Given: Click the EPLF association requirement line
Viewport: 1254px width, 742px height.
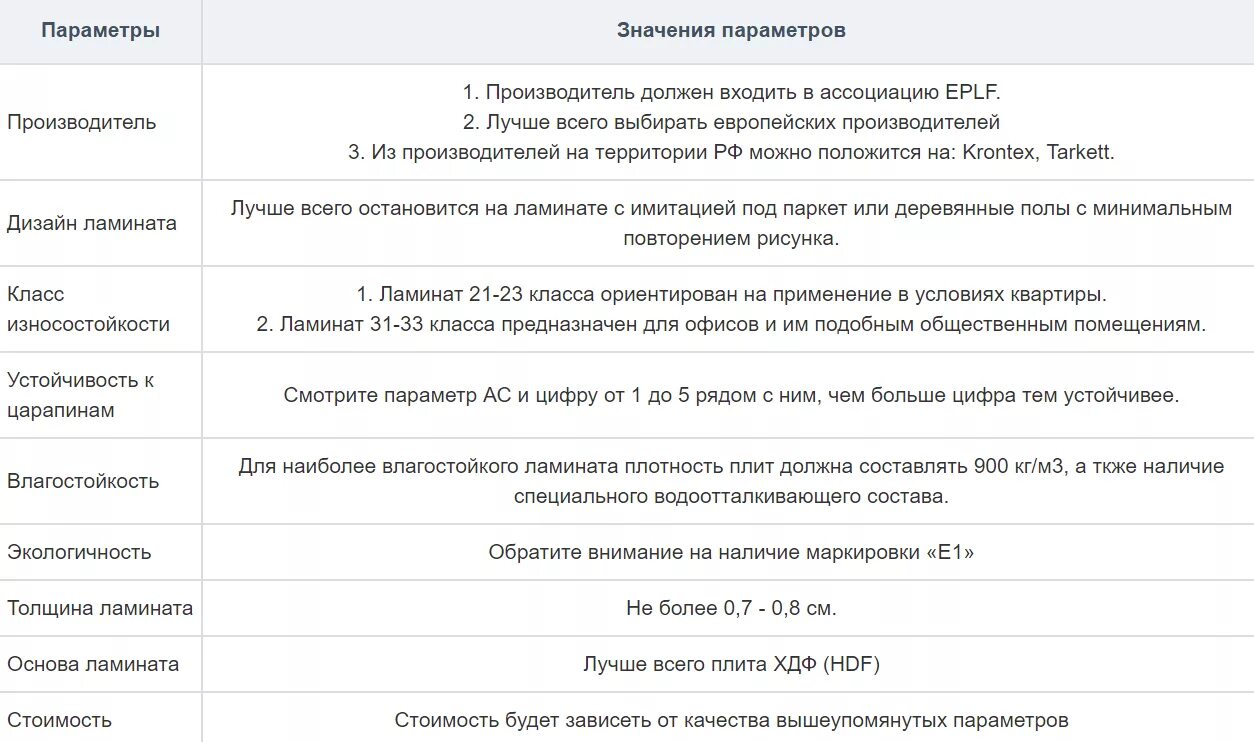Looking at the screenshot, I should 731,93.
